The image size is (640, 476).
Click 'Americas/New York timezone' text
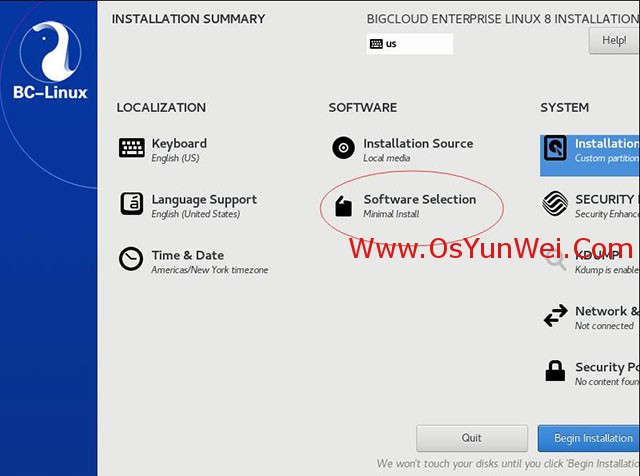[210, 270]
